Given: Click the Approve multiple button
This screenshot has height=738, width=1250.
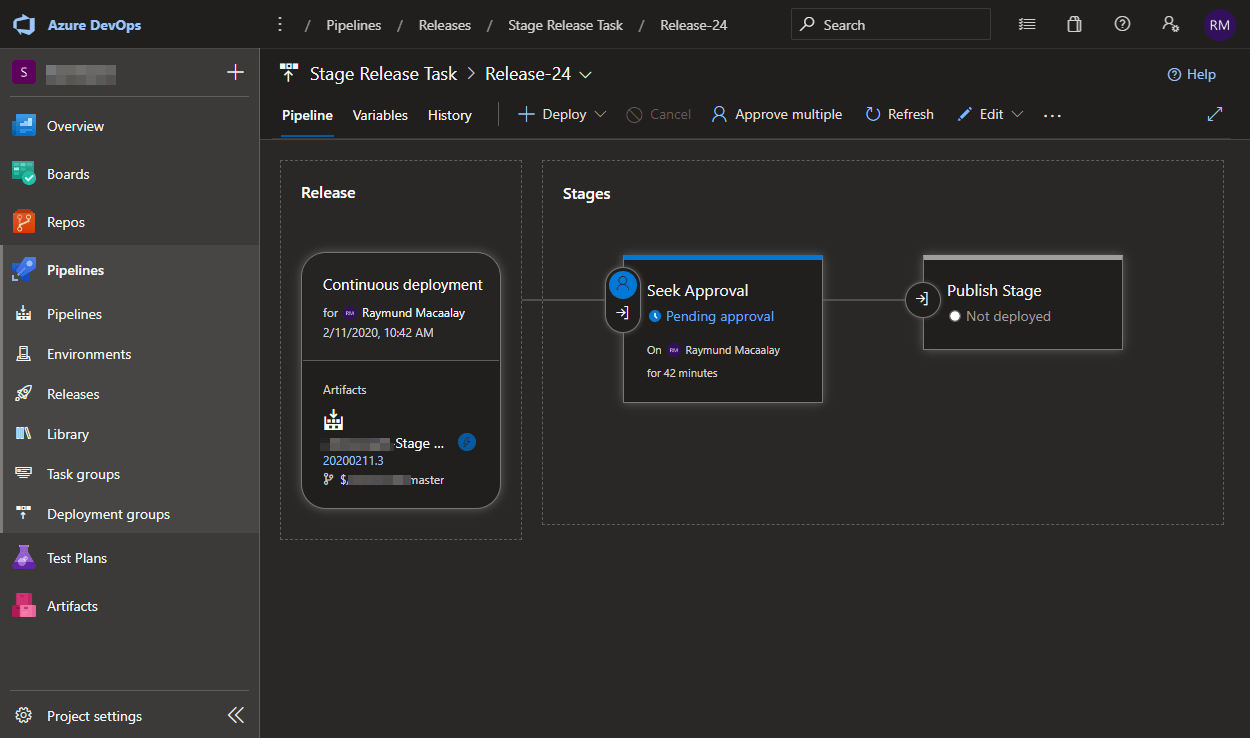Looking at the screenshot, I should (776, 114).
